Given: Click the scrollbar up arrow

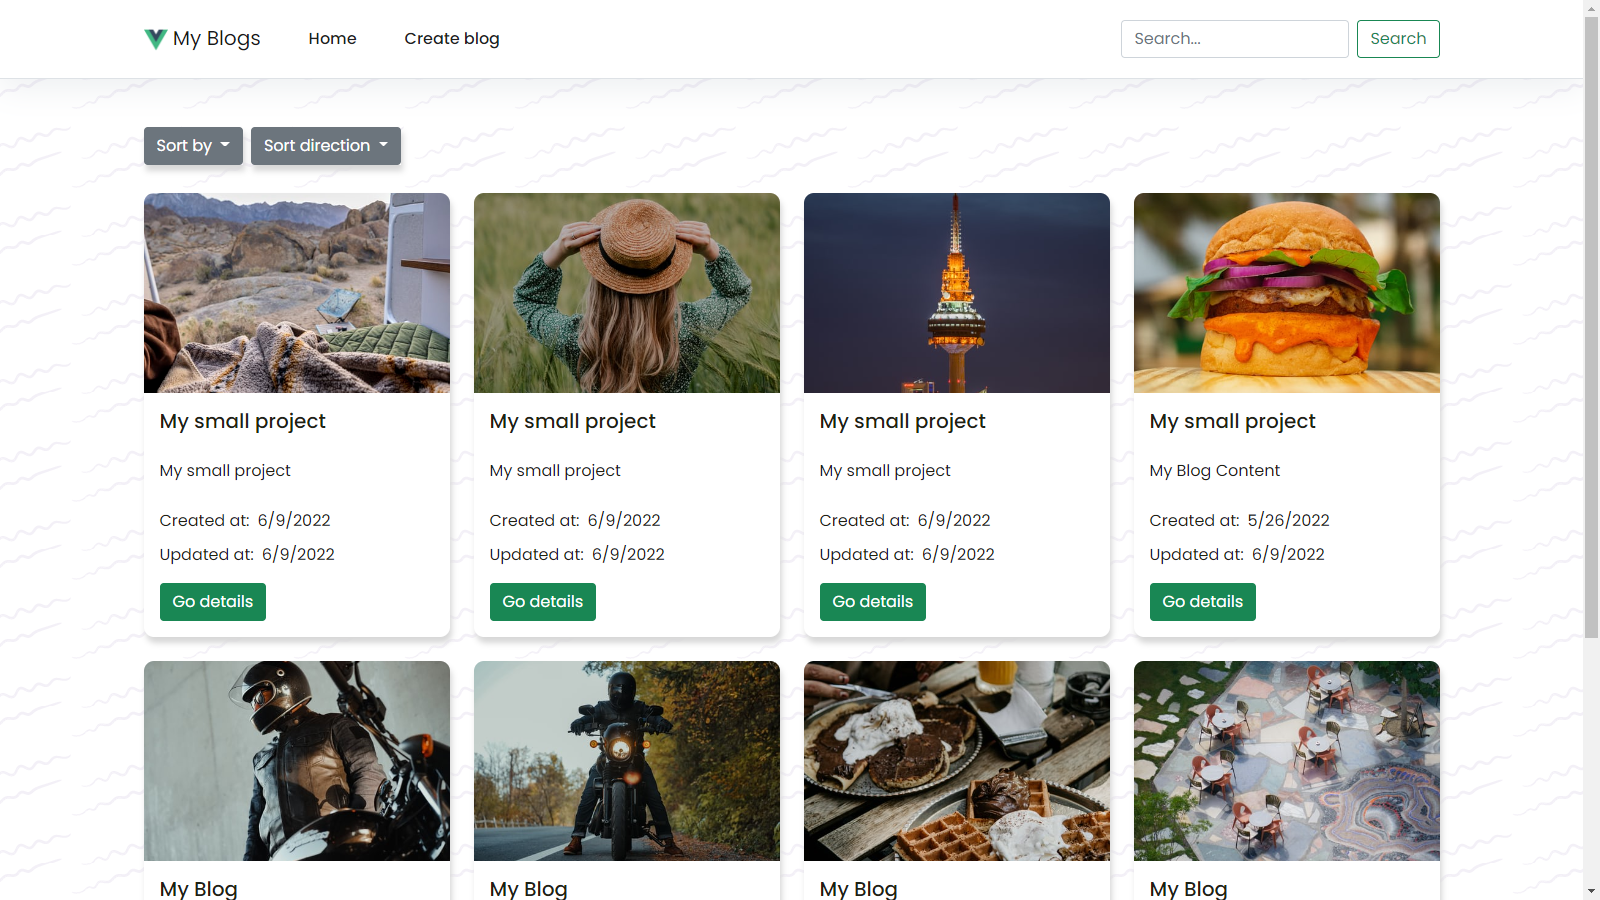Looking at the screenshot, I should pos(1592,8).
